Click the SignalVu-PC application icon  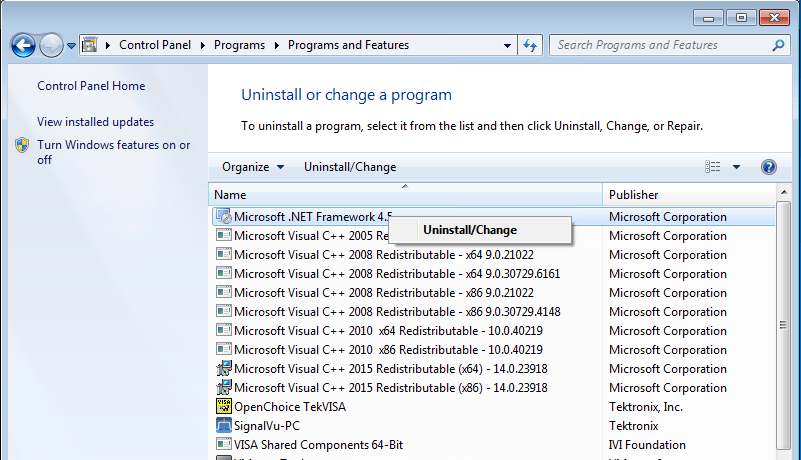coord(223,425)
